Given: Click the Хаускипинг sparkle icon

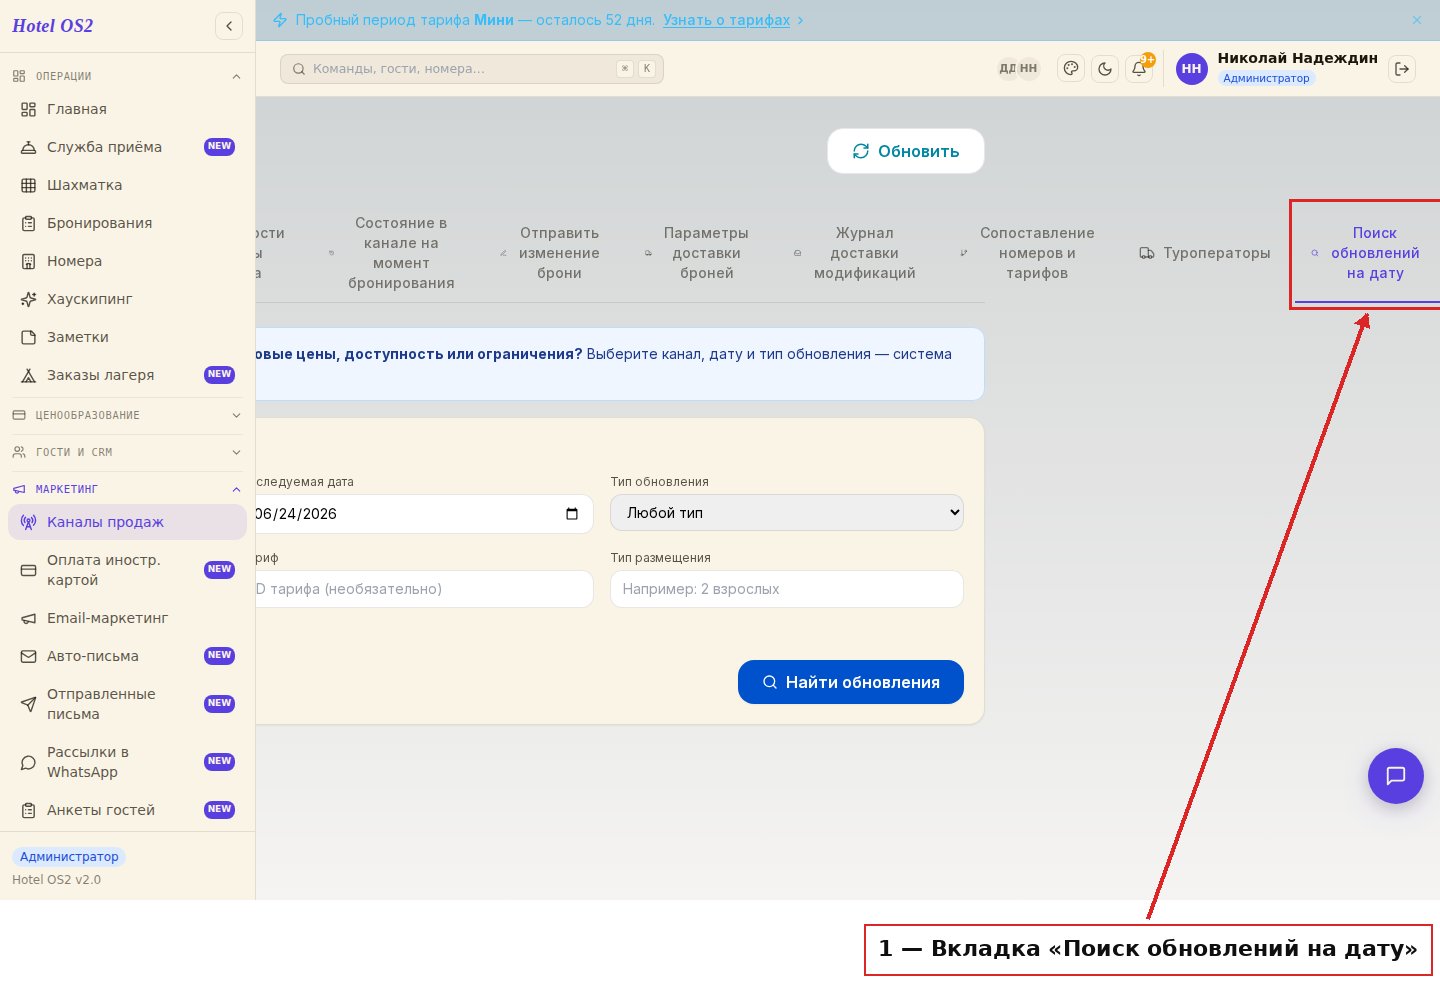Looking at the screenshot, I should pos(28,299).
